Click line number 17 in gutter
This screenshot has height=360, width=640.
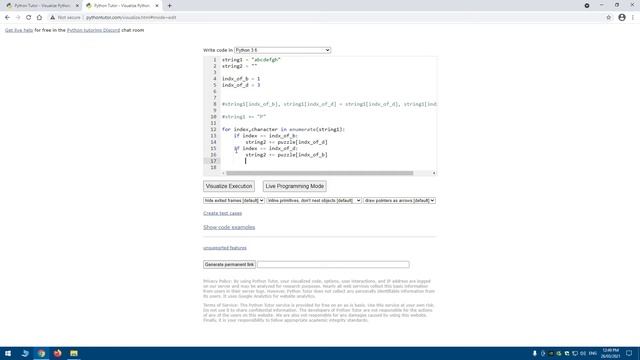pos(213,161)
